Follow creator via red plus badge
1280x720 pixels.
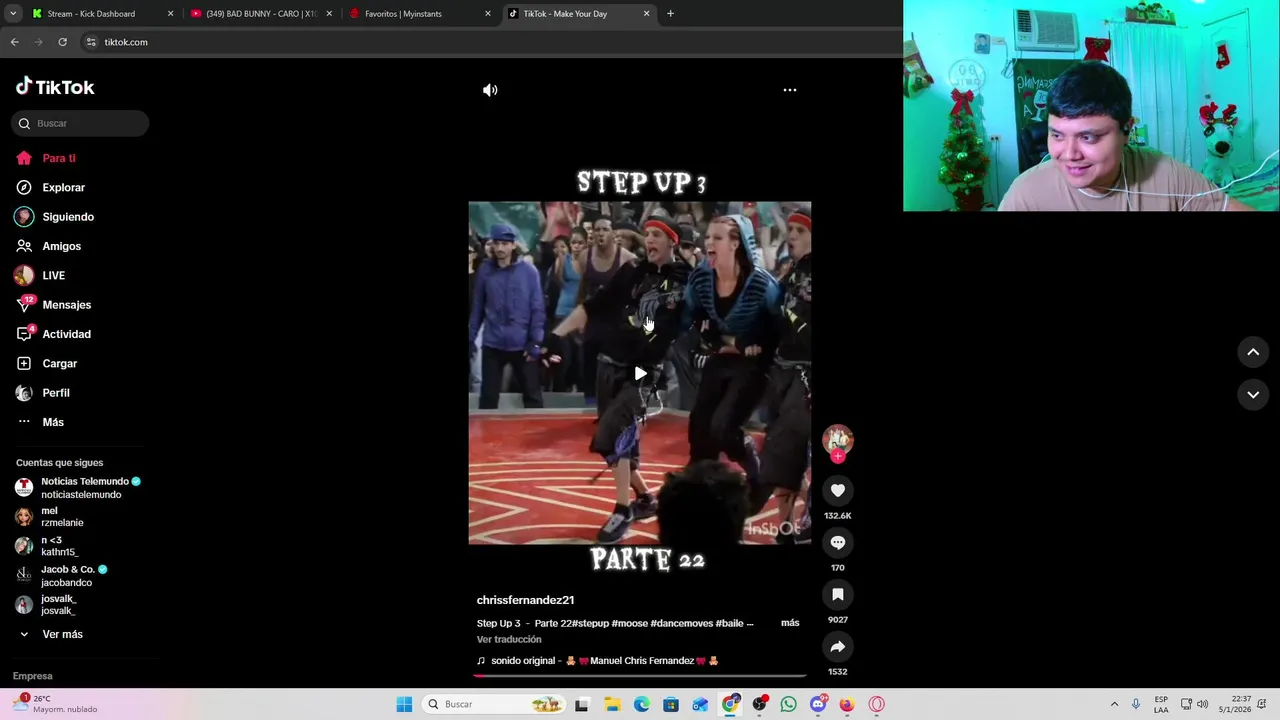838,457
